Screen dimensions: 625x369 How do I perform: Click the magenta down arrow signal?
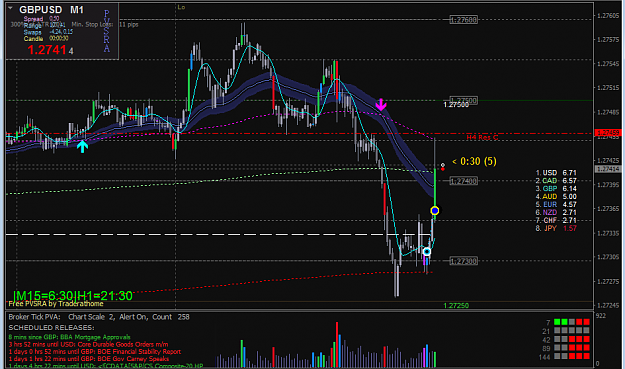[381, 104]
